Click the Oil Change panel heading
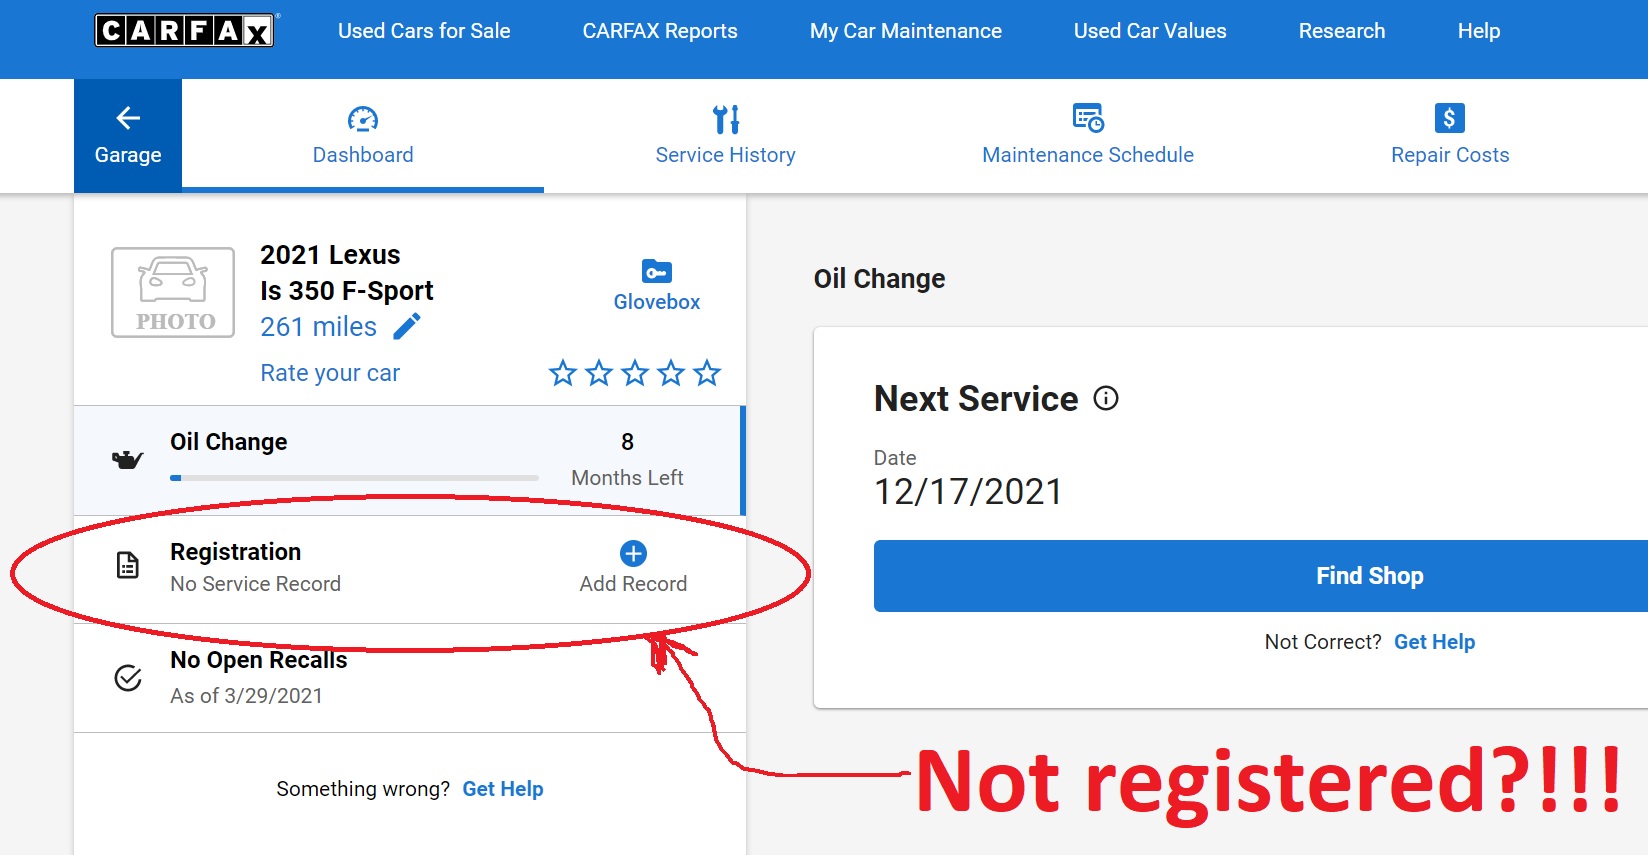 (880, 279)
